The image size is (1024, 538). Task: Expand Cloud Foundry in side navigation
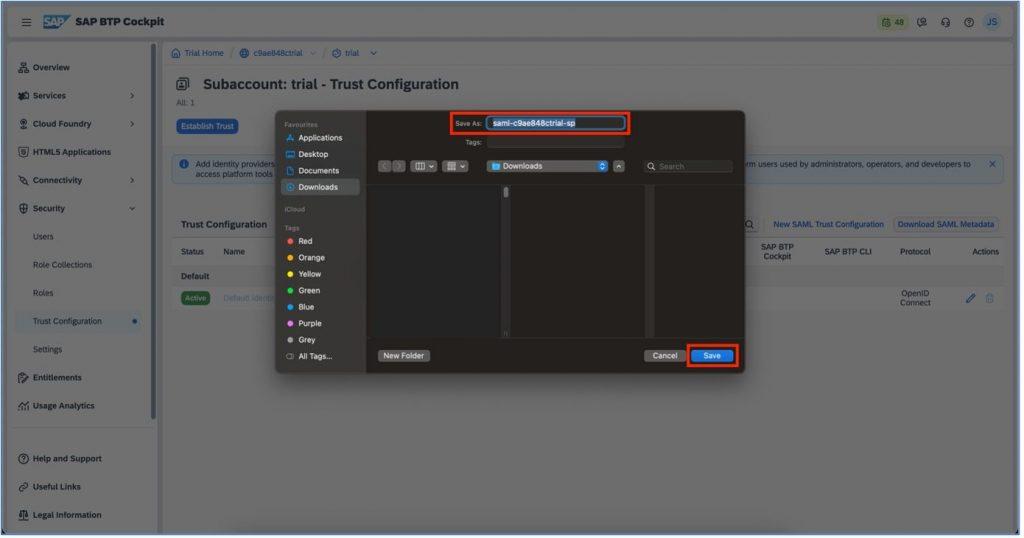click(x=133, y=124)
